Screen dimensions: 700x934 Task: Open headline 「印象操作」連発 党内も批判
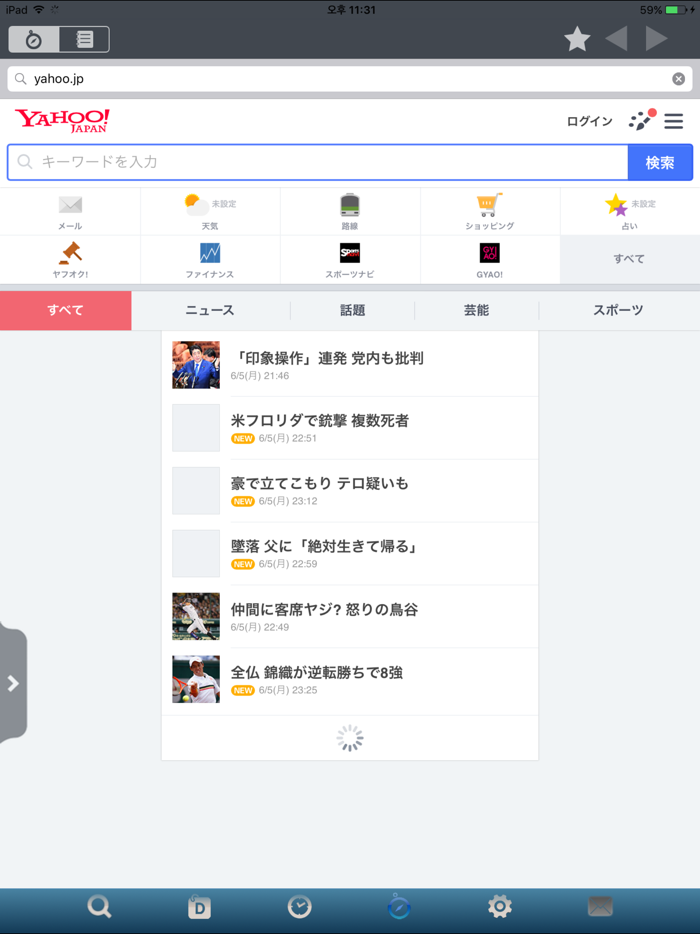pyautogui.click(x=327, y=358)
